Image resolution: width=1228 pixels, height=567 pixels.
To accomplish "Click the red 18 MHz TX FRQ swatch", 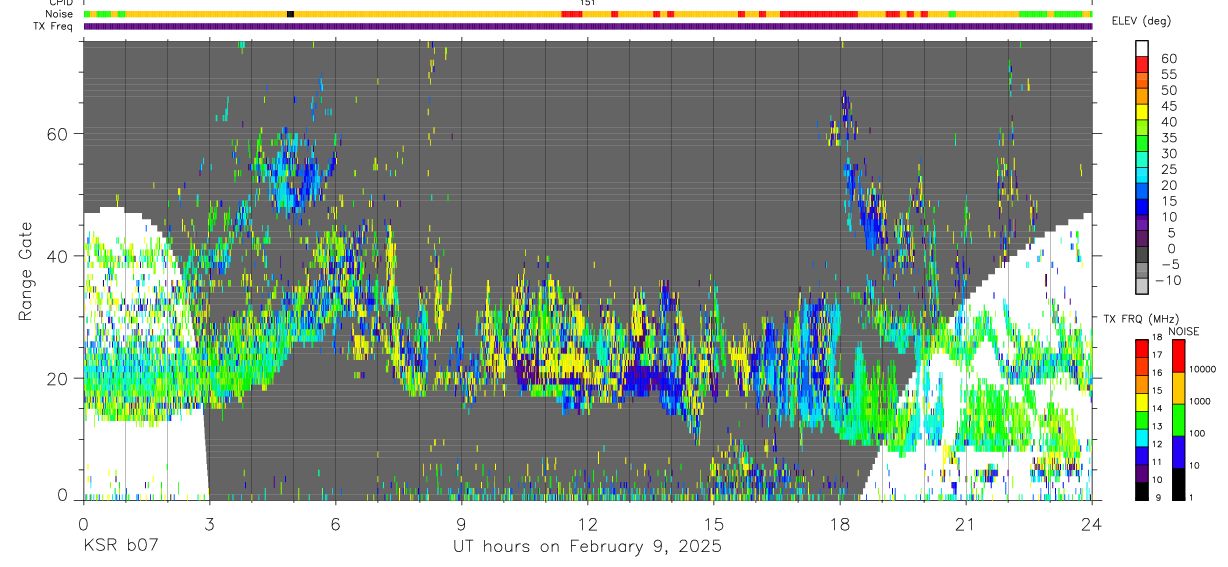I will [1141, 348].
